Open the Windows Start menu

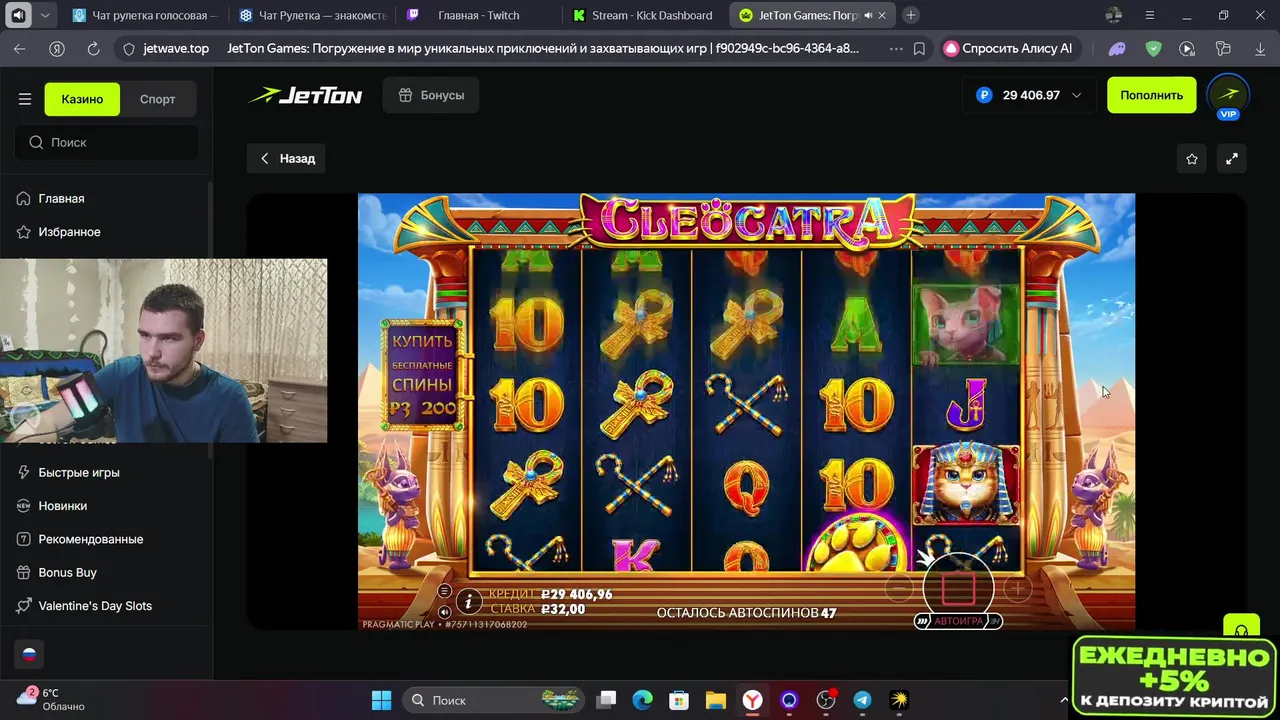381,700
